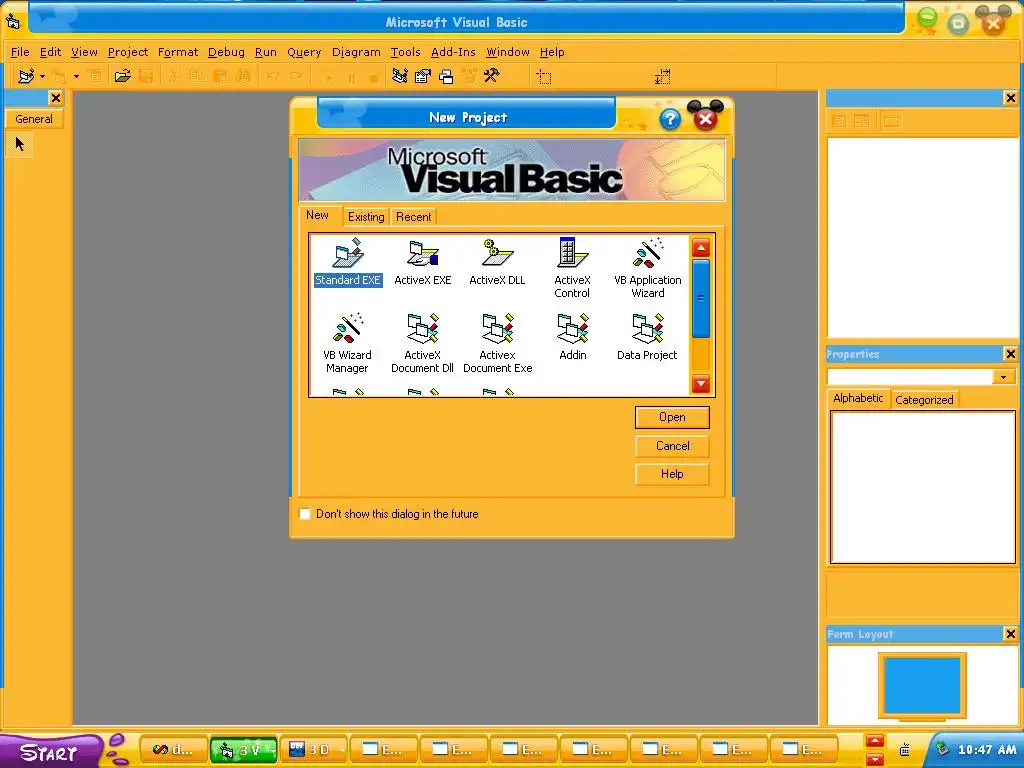
Task: Pick the ActiveX Control project type
Action: (x=572, y=268)
